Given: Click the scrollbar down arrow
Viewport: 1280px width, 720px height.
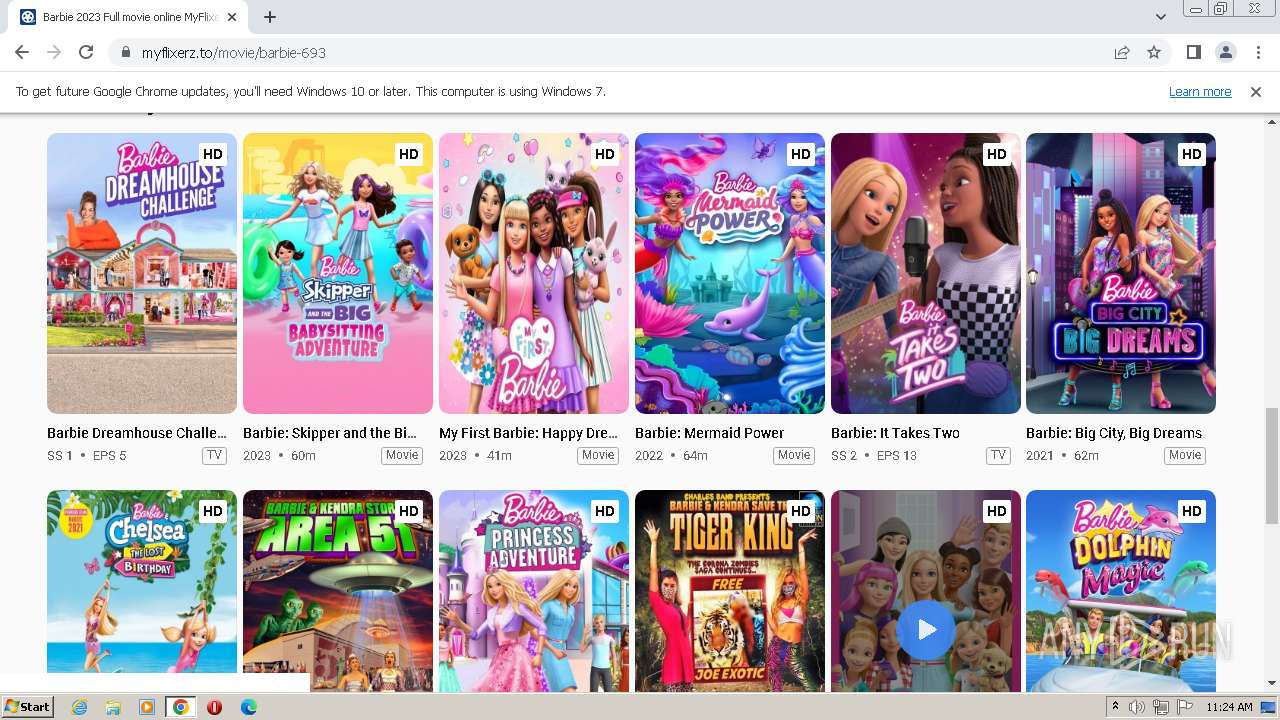Looking at the screenshot, I should (1272, 684).
